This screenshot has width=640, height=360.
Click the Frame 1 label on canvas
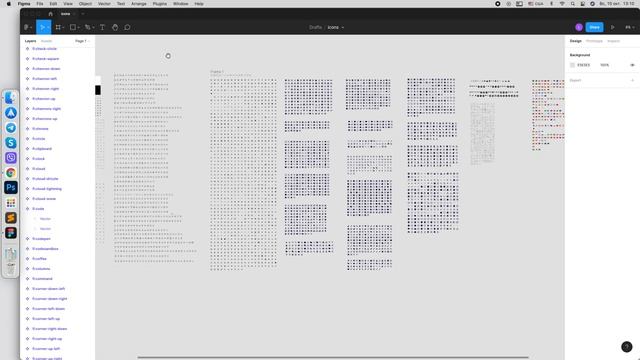click(x=216, y=72)
